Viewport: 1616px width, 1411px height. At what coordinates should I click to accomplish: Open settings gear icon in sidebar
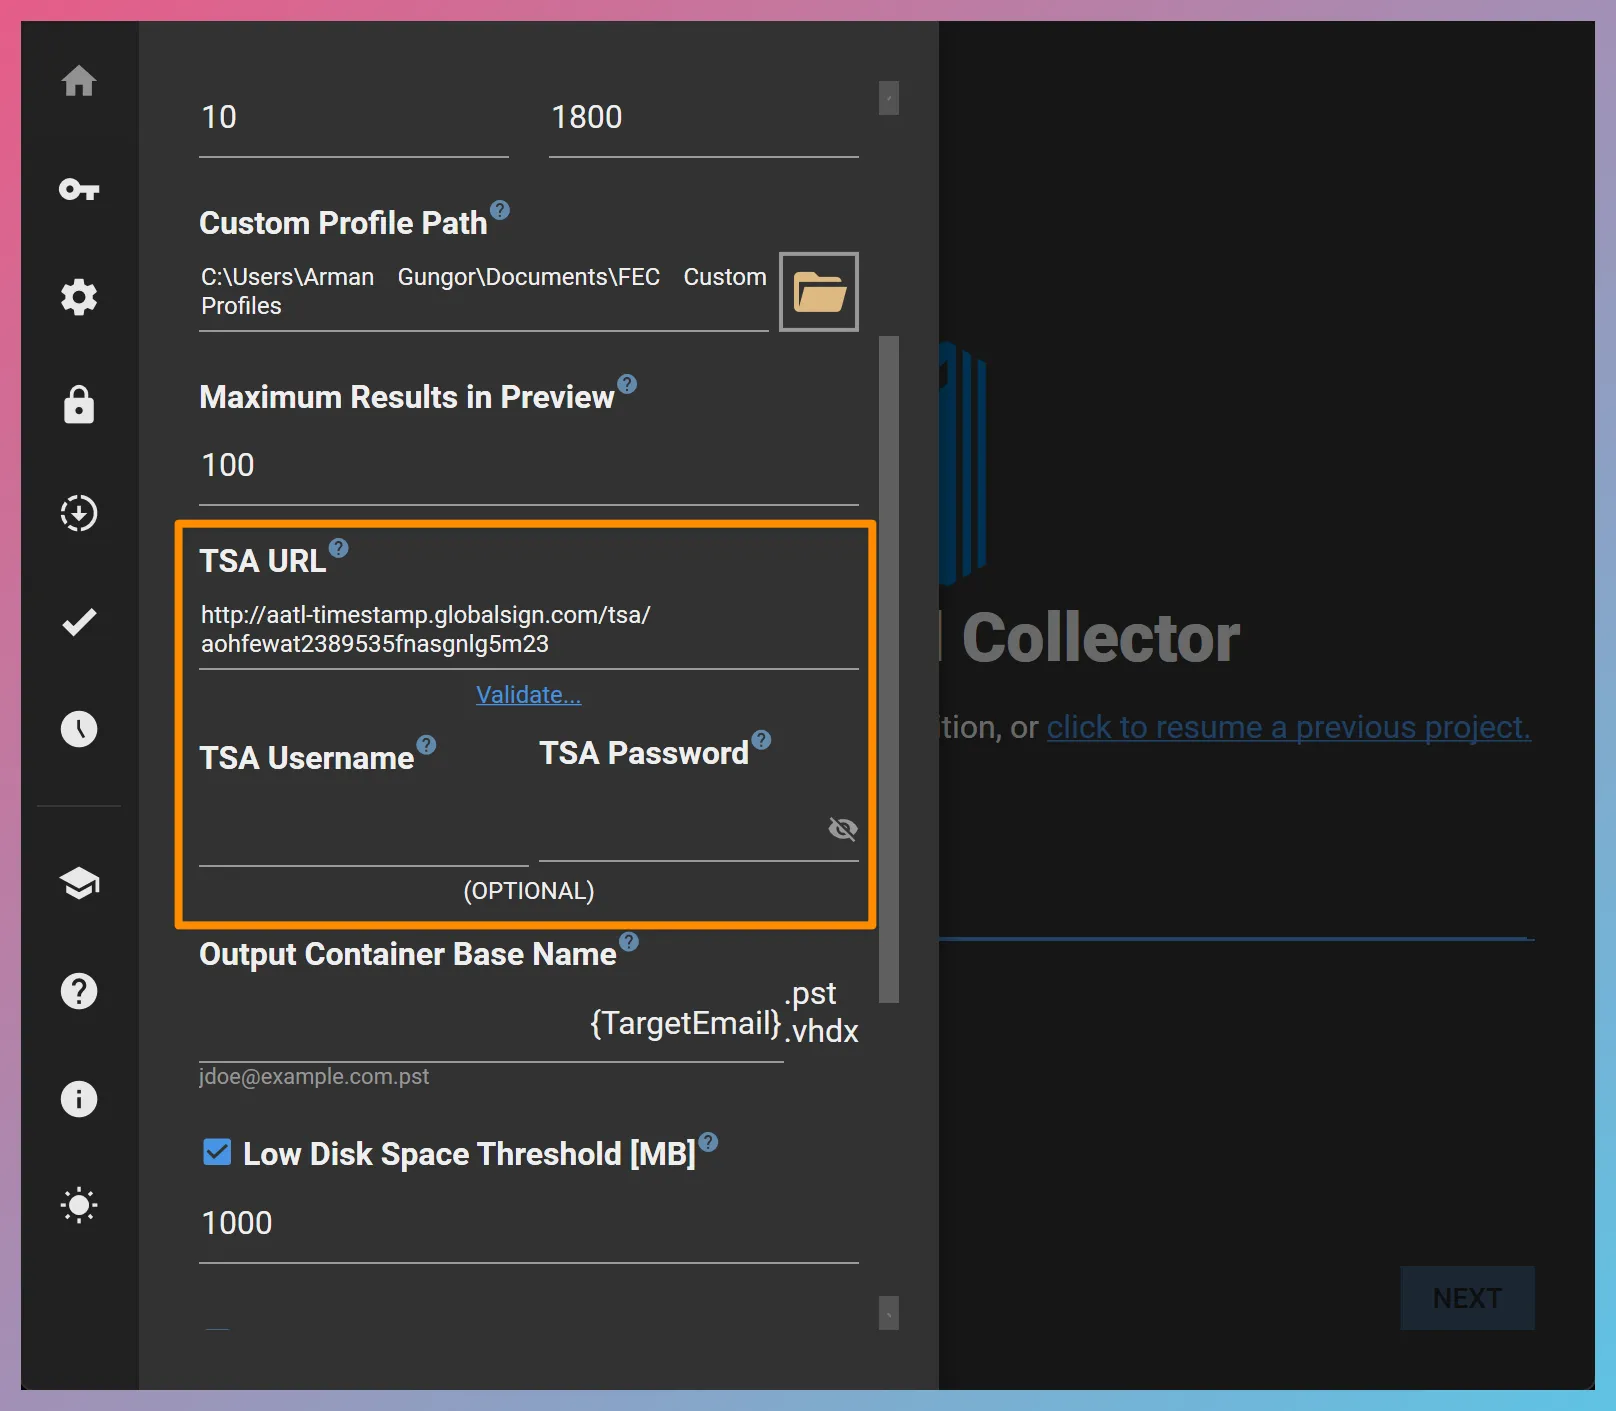[x=79, y=297]
